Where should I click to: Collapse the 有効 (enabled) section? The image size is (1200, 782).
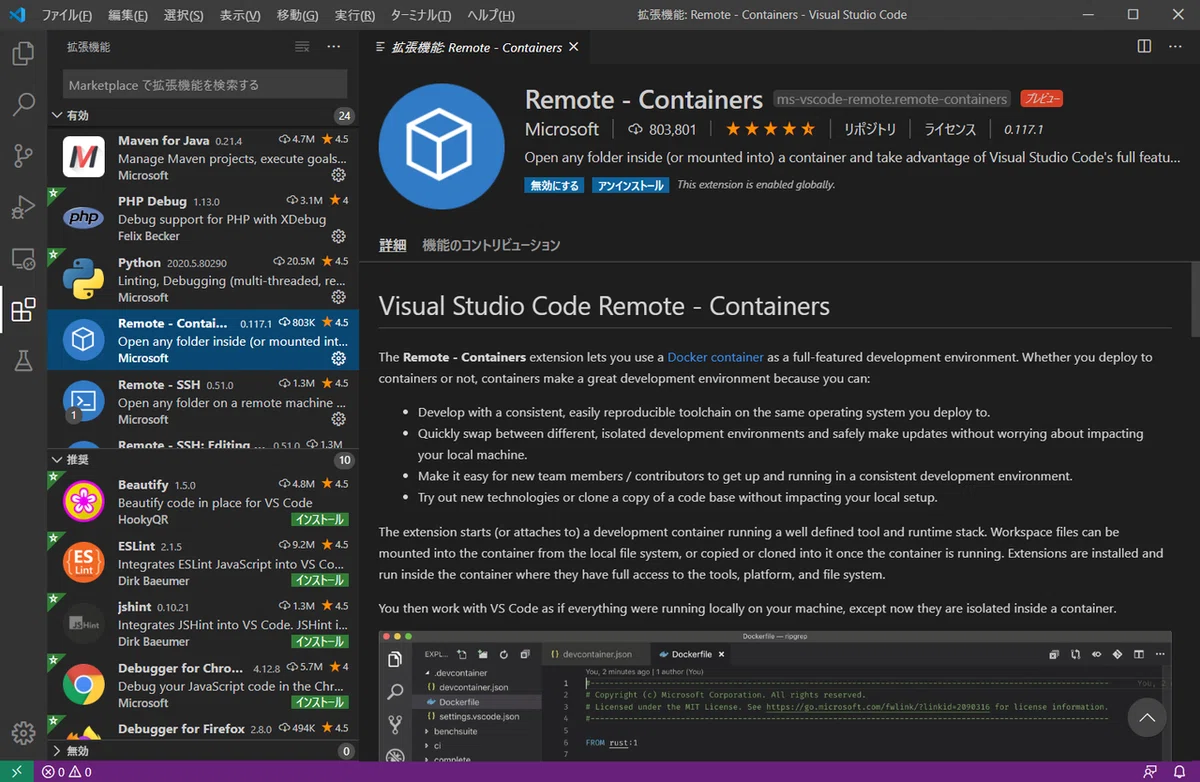coord(203,116)
